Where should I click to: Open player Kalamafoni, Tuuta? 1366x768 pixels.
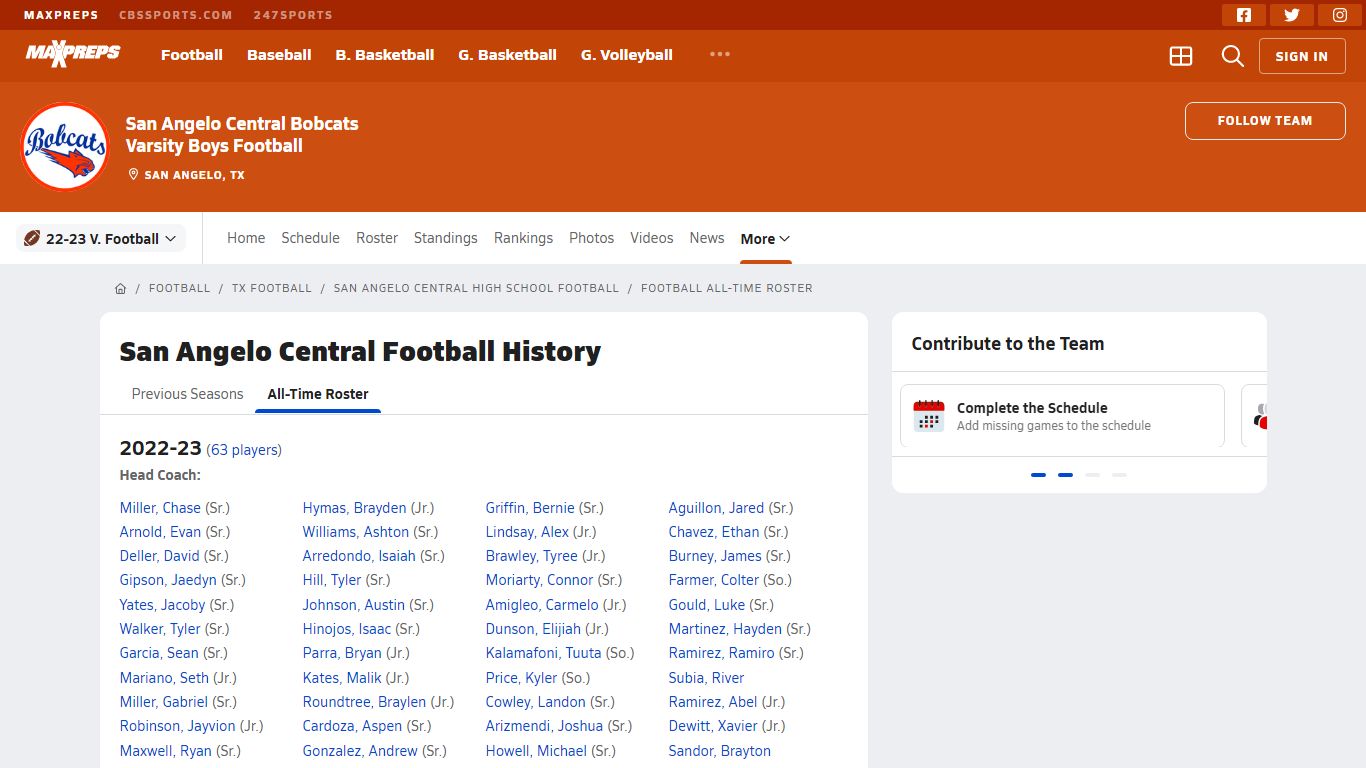pyautogui.click(x=544, y=653)
